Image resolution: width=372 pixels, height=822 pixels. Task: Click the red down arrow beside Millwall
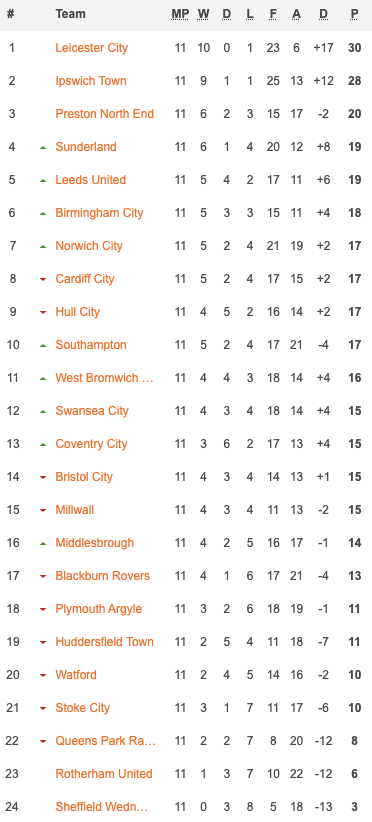pos(43,511)
